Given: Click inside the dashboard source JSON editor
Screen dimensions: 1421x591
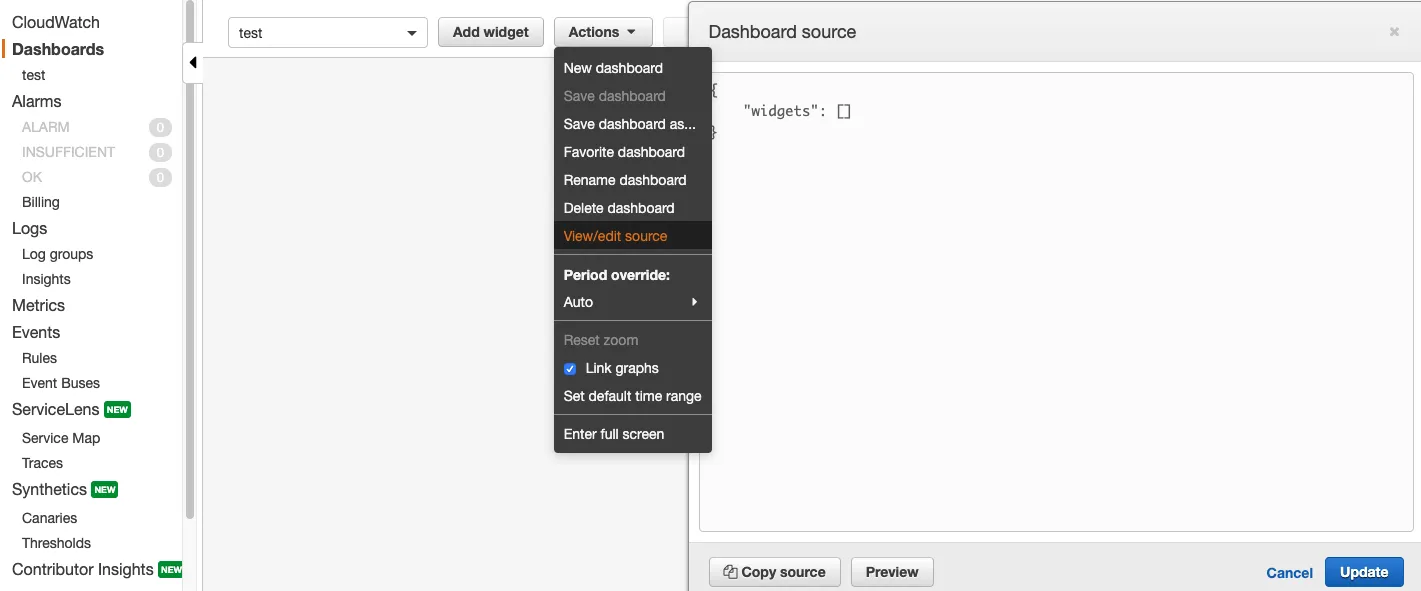Looking at the screenshot, I should [x=1055, y=300].
